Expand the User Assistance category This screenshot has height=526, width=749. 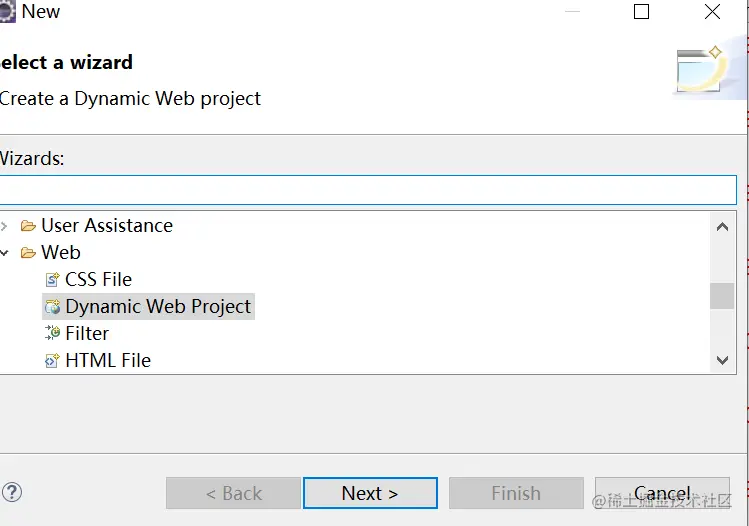[5, 226]
